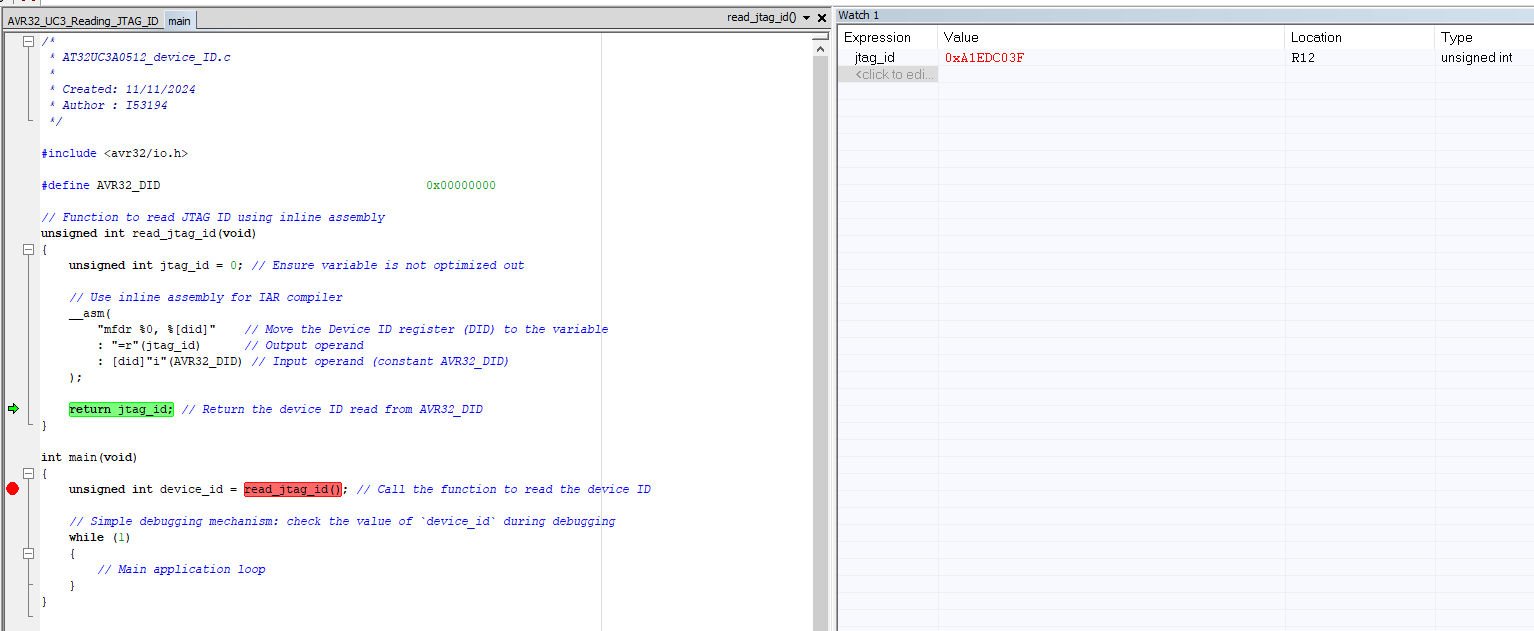Collapse the while loop block fold
This screenshot has height=631, width=1534.
coord(28,553)
